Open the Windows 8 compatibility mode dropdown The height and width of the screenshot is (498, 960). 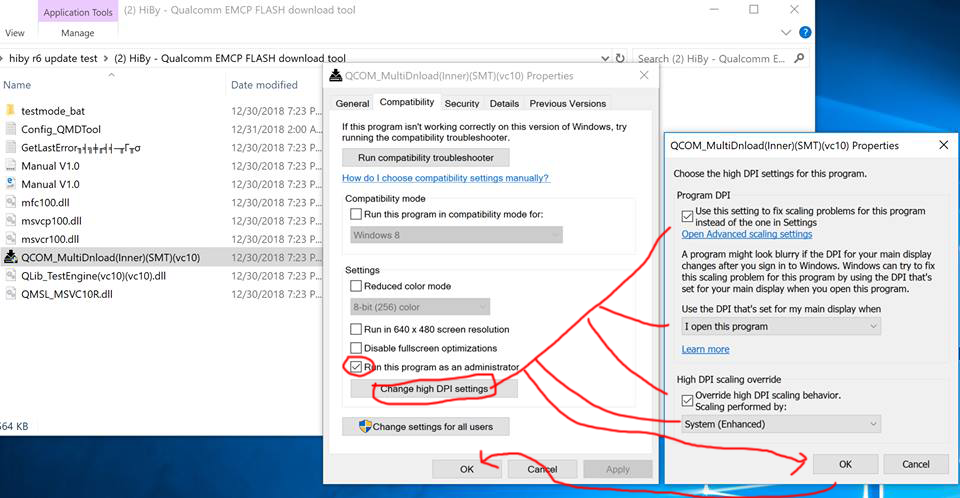pos(456,235)
